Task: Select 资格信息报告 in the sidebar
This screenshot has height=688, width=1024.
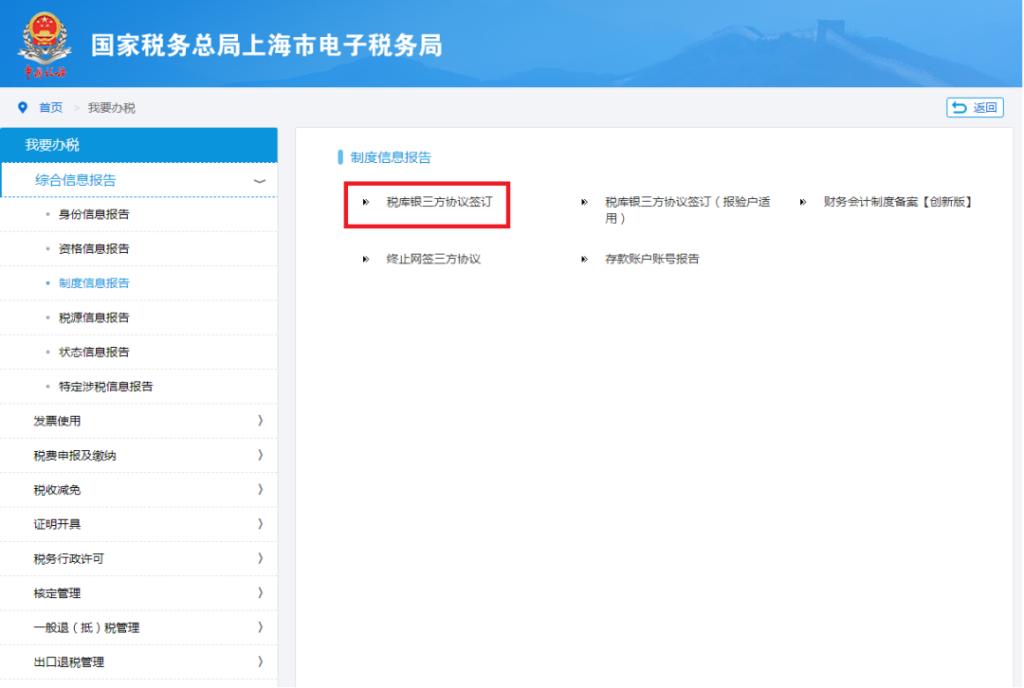Action: click(94, 249)
